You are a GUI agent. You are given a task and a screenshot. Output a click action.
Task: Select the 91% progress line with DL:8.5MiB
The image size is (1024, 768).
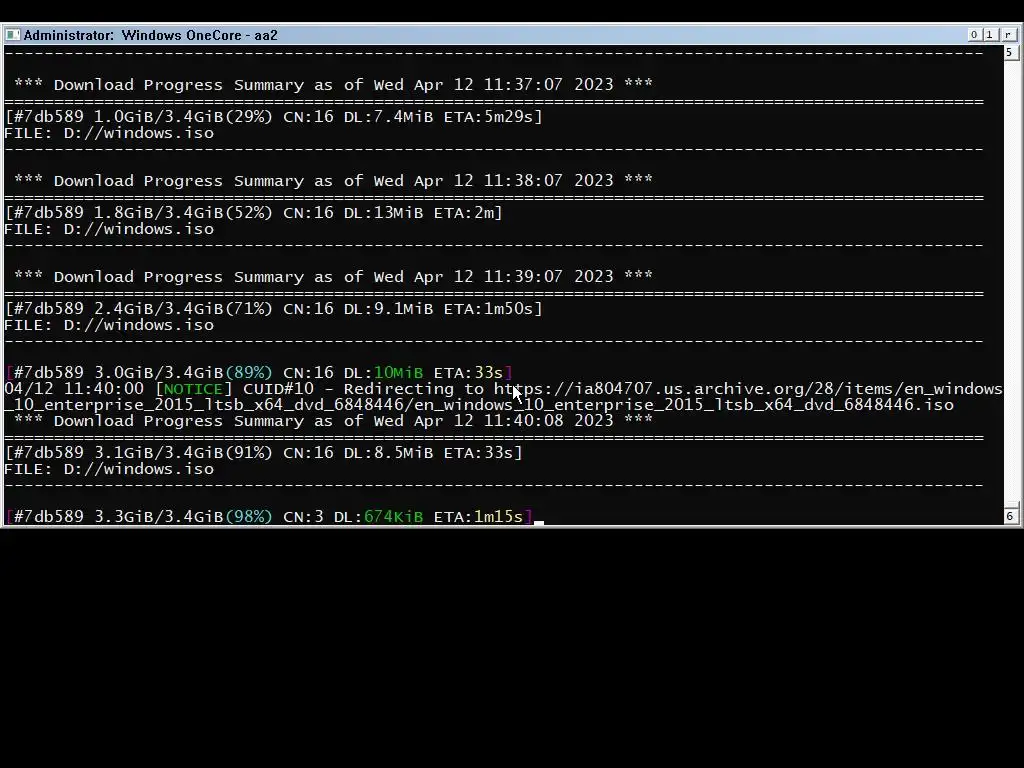click(263, 453)
